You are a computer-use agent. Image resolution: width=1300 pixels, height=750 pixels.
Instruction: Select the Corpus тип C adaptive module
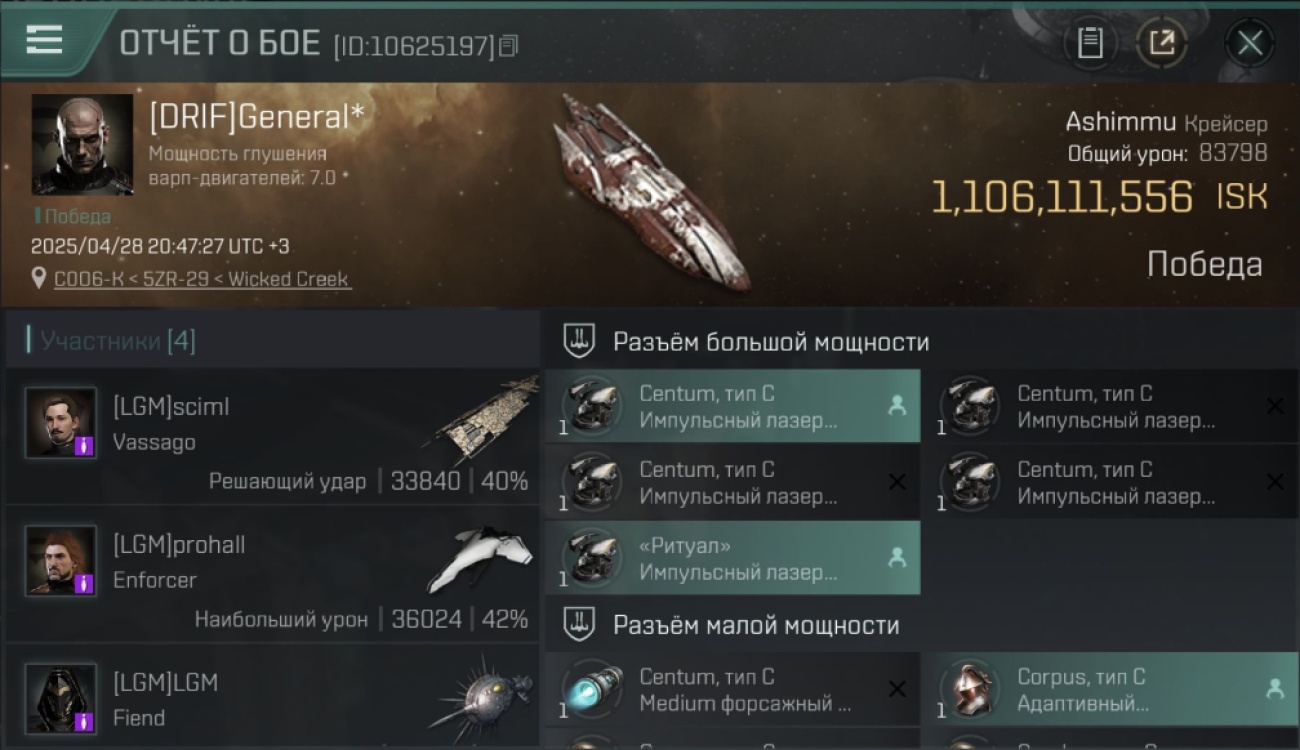pyautogui.click(x=1109, y=689)
